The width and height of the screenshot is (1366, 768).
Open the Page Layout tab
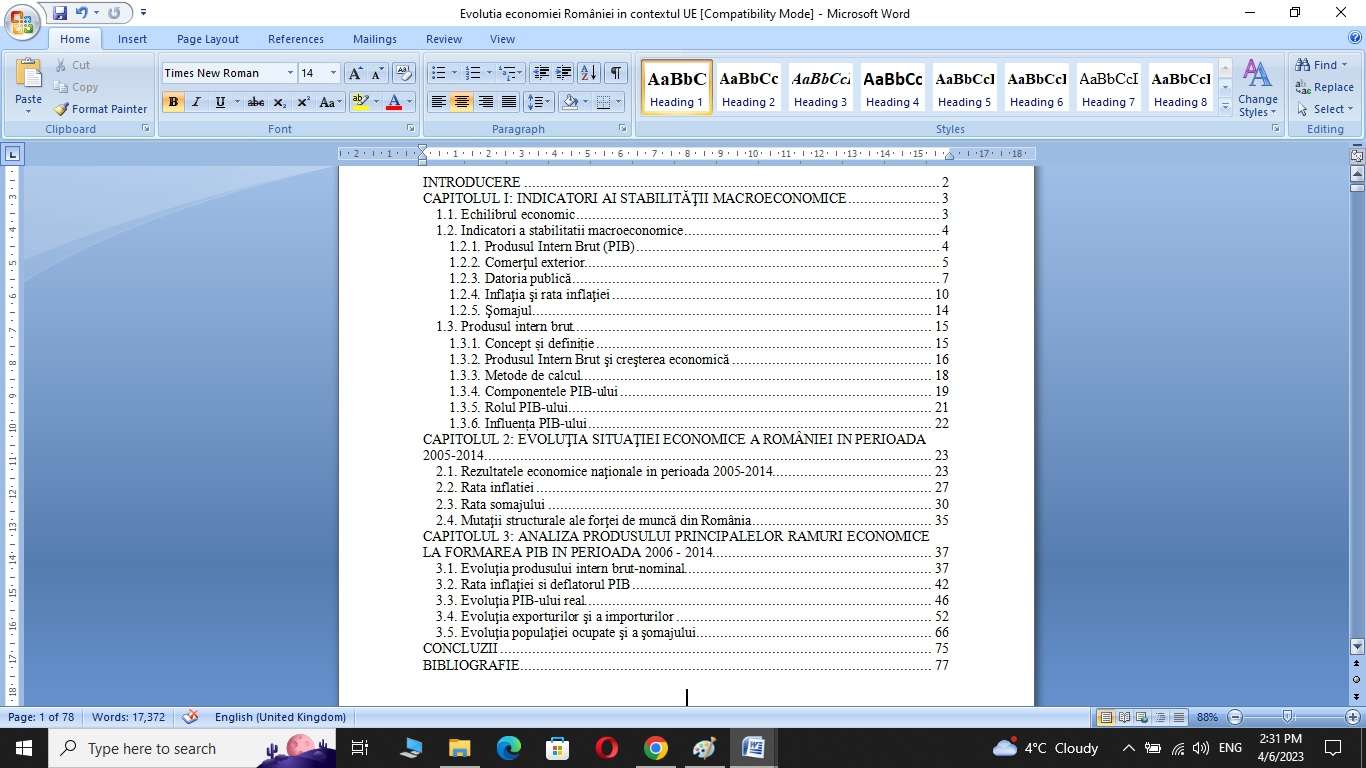208,39
